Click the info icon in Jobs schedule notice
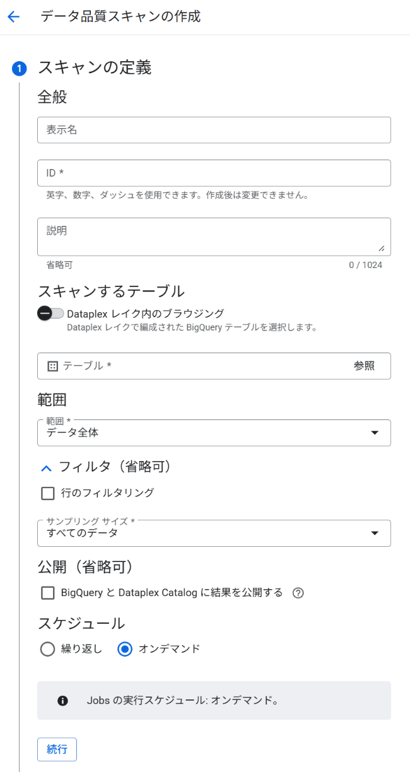Viewport: 410px width, 772px height. [x=63, y=701]
